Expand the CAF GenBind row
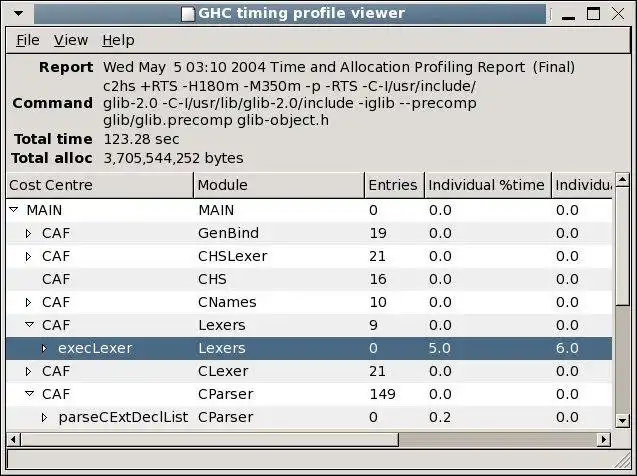Screen dimensions: 637x476 coord(28,233)
